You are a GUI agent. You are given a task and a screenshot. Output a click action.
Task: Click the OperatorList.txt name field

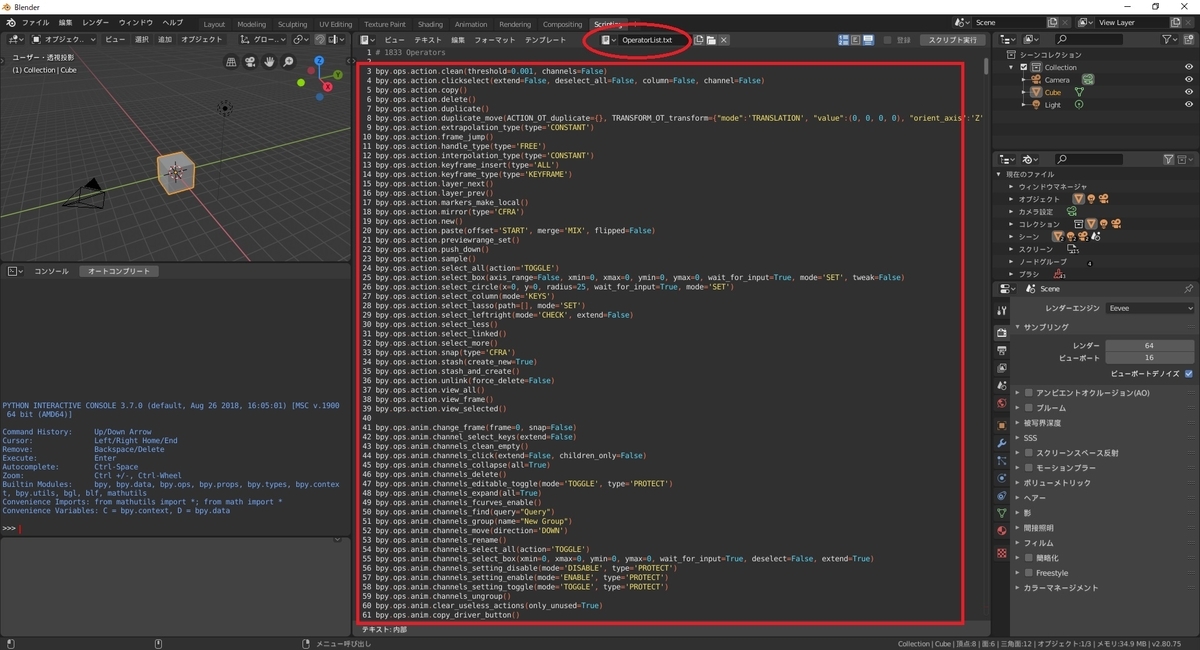tap(655, 40)
